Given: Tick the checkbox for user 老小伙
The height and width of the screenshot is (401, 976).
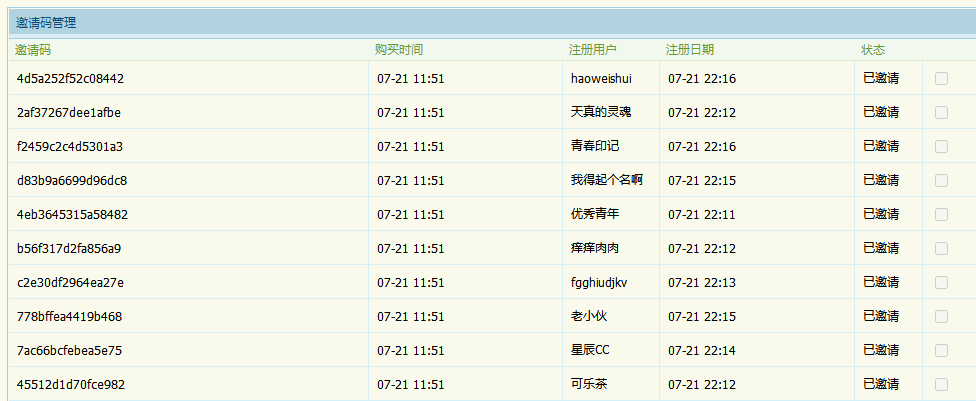Looking at the screenshot, I should [x=941, y=316].
